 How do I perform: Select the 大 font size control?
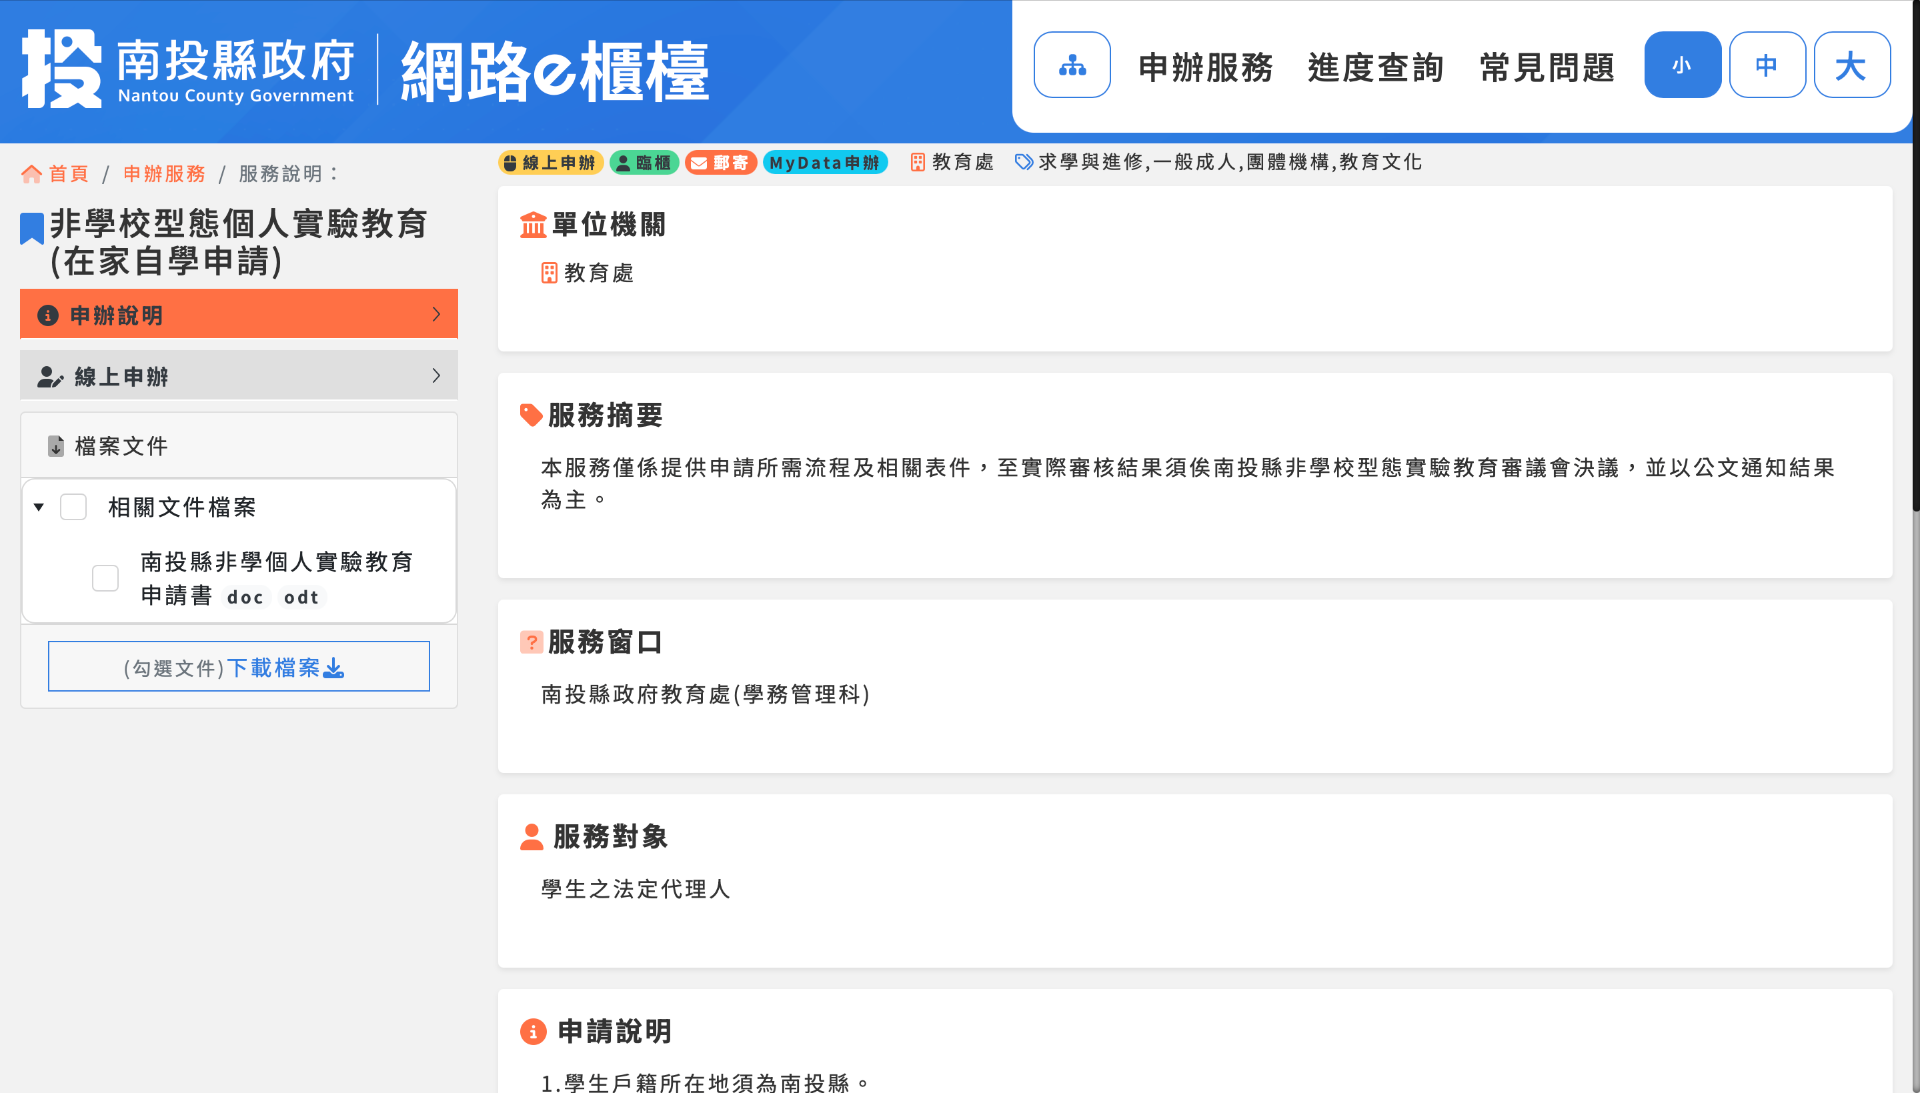[1852, 64]
